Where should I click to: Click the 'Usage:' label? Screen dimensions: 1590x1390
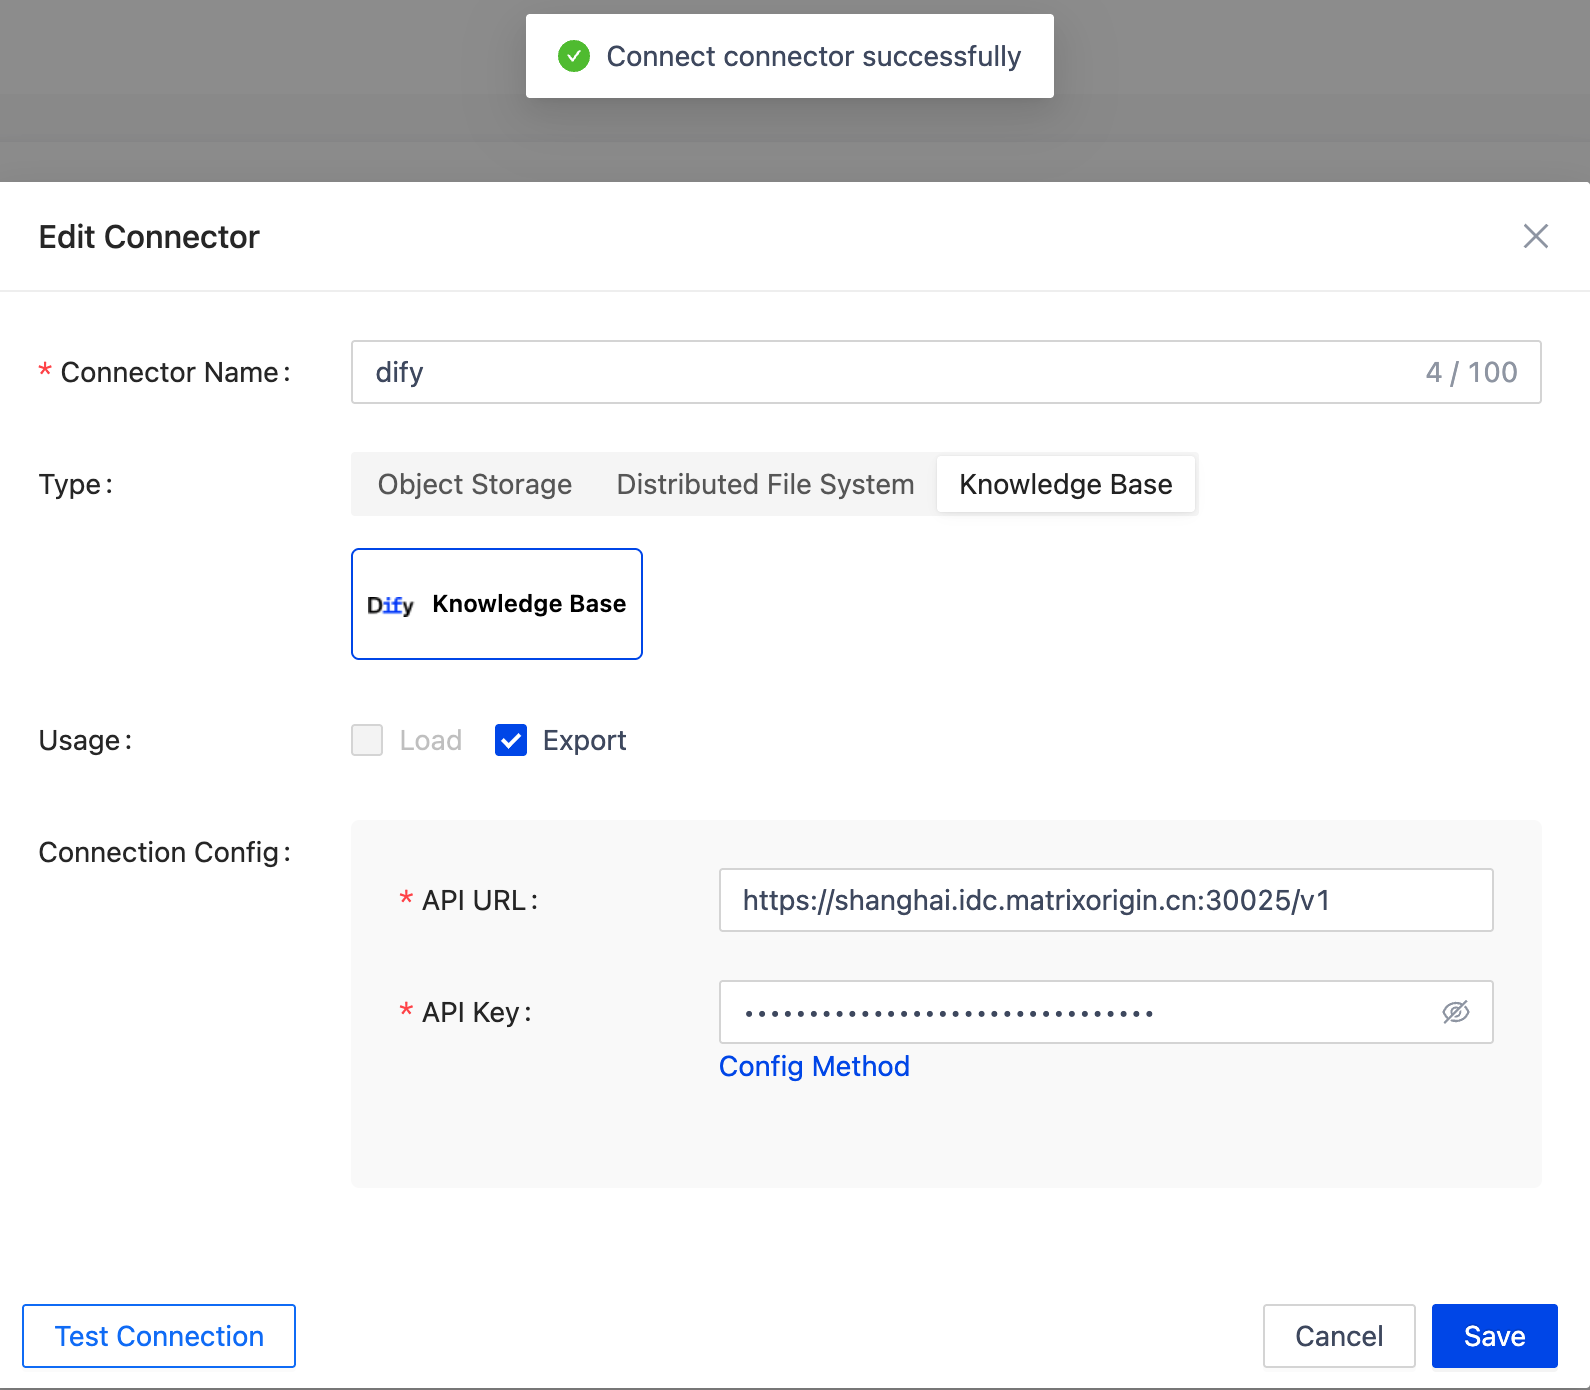pyautogui.click(x=85, y=740)
